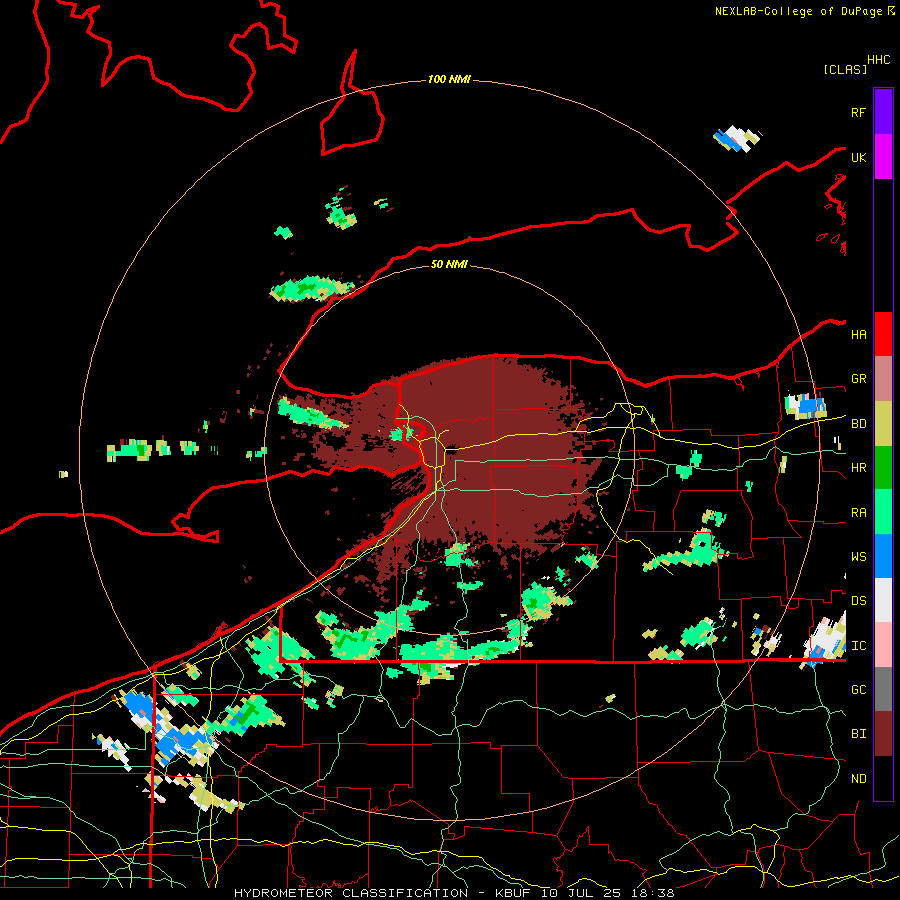Click the WS legend label
This screenshot has width=900, height=900.
(x=858, y=556)
